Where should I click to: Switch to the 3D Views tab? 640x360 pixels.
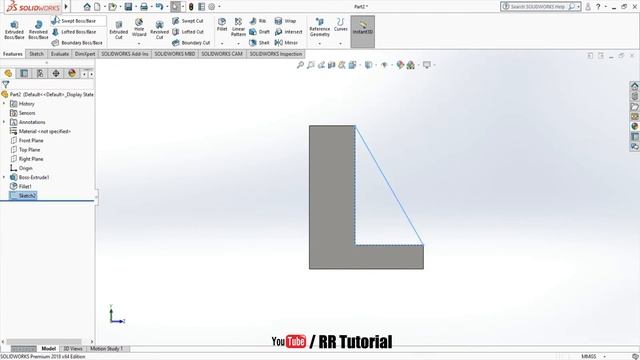click(73, 349)
